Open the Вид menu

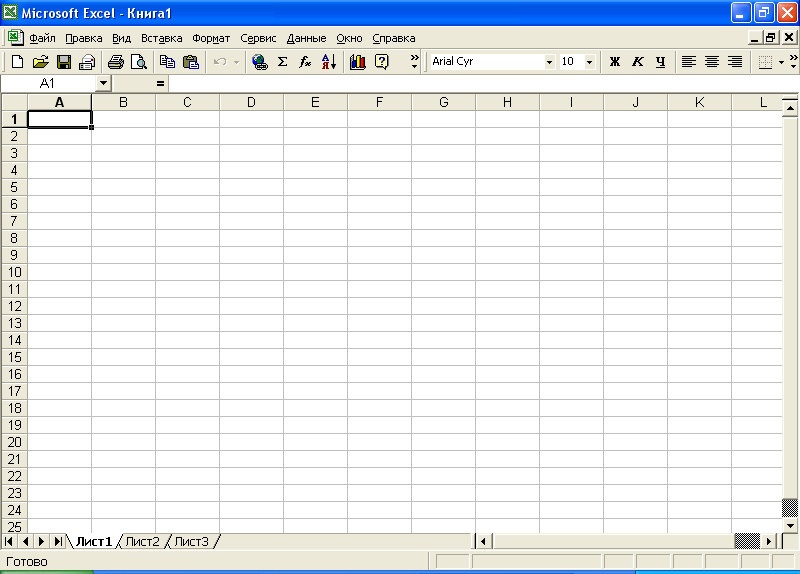point(121,38)
